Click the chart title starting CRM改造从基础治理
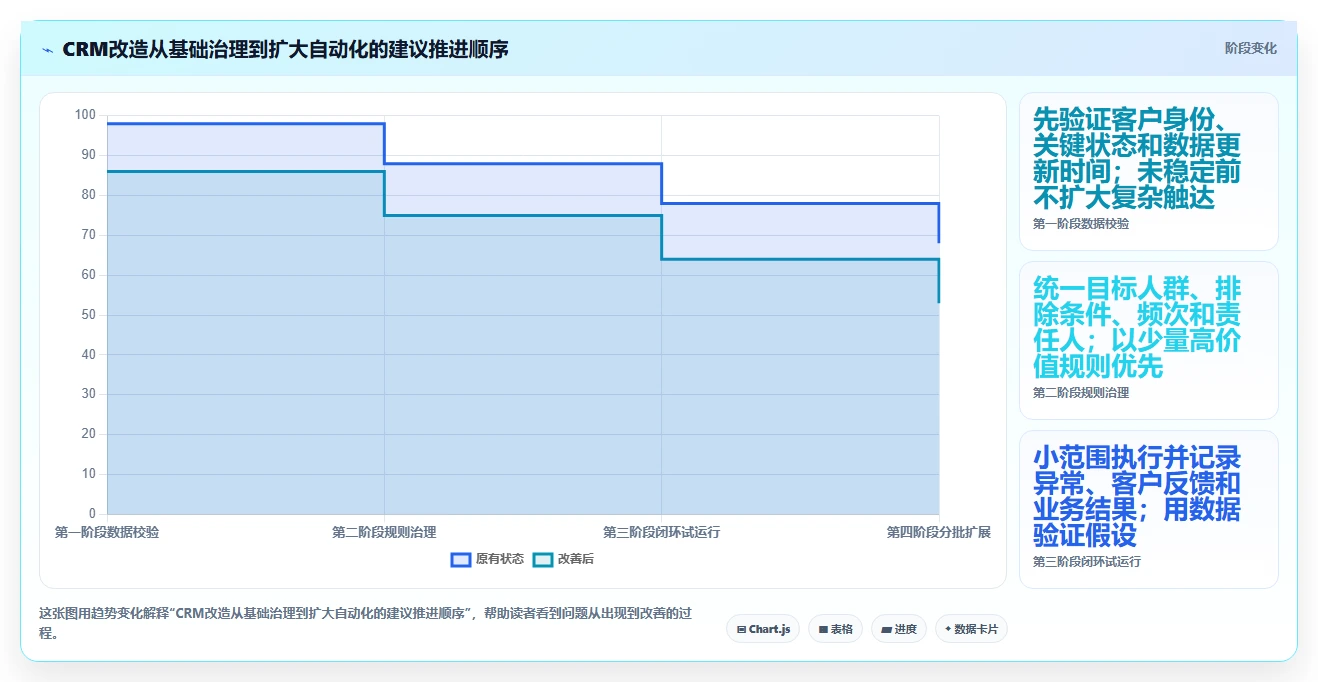The image size is (1318, 682). (285, 48)
